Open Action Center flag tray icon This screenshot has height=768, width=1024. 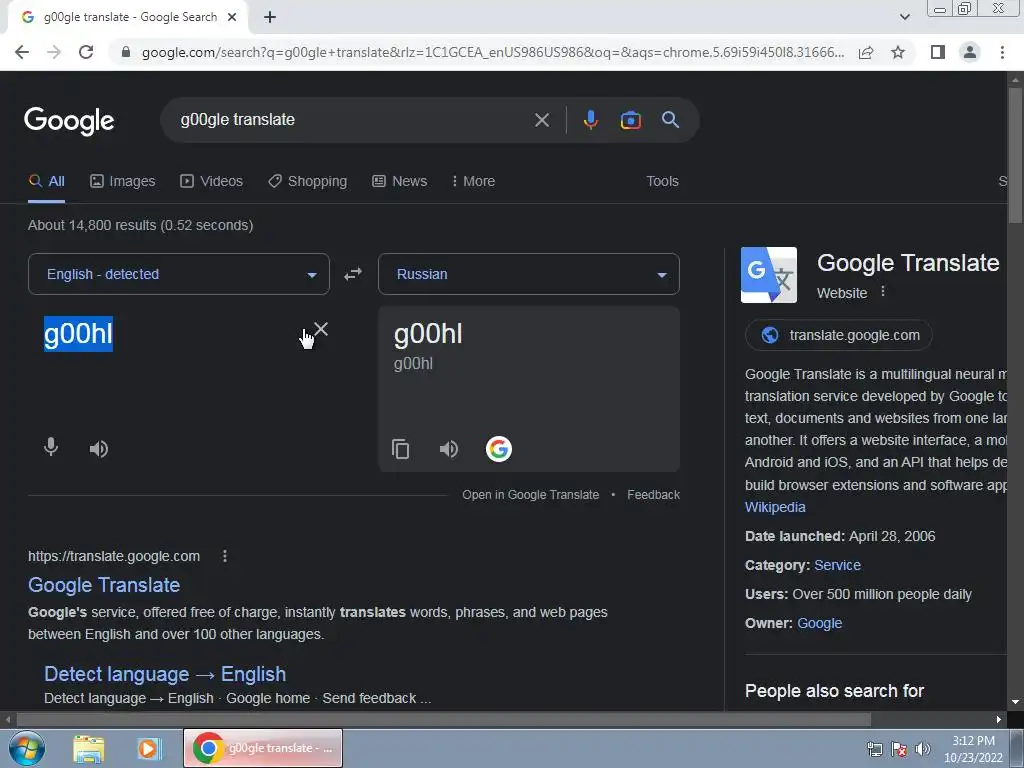[899, 748]
